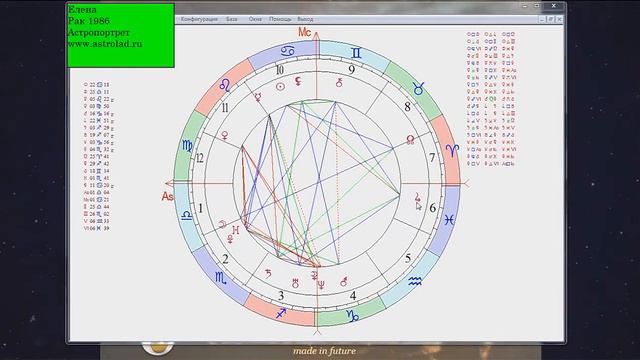The height and width of the screenshot is (360, 640).
Task: Select the Leo zodiac sign glyph
Action: pos(225,85)
